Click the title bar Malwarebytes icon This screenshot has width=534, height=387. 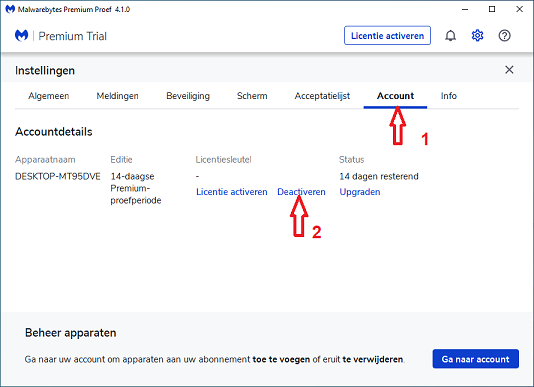coord(10,9)
